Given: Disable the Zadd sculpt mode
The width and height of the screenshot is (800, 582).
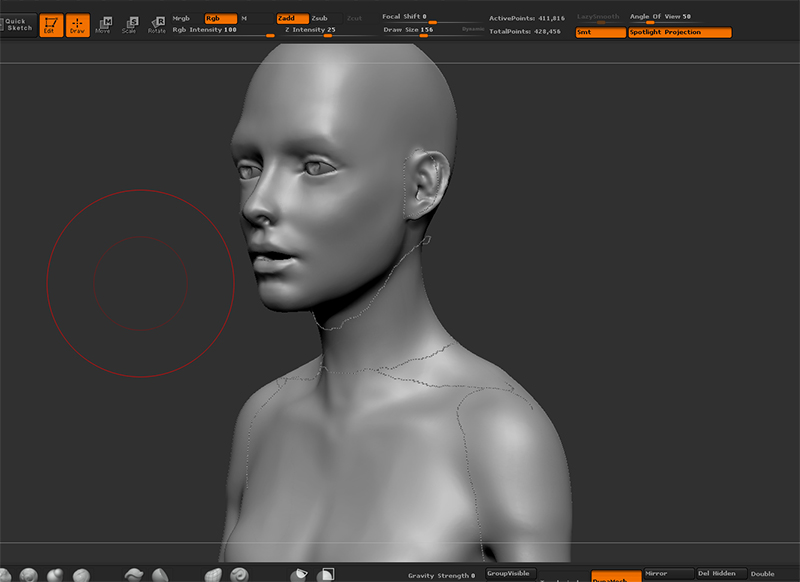Looking at the screenshot, I should click(x=291, y=18).
